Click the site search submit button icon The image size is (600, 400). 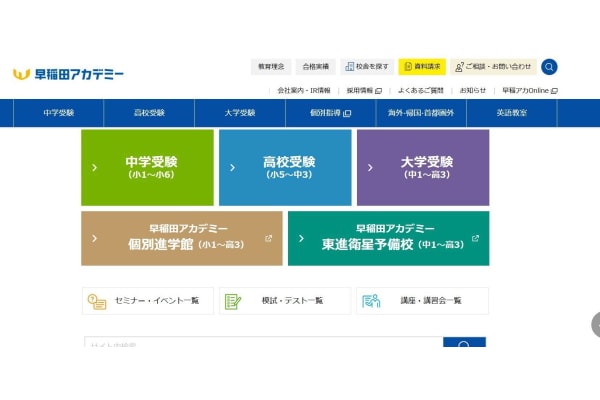coord(464,342)
